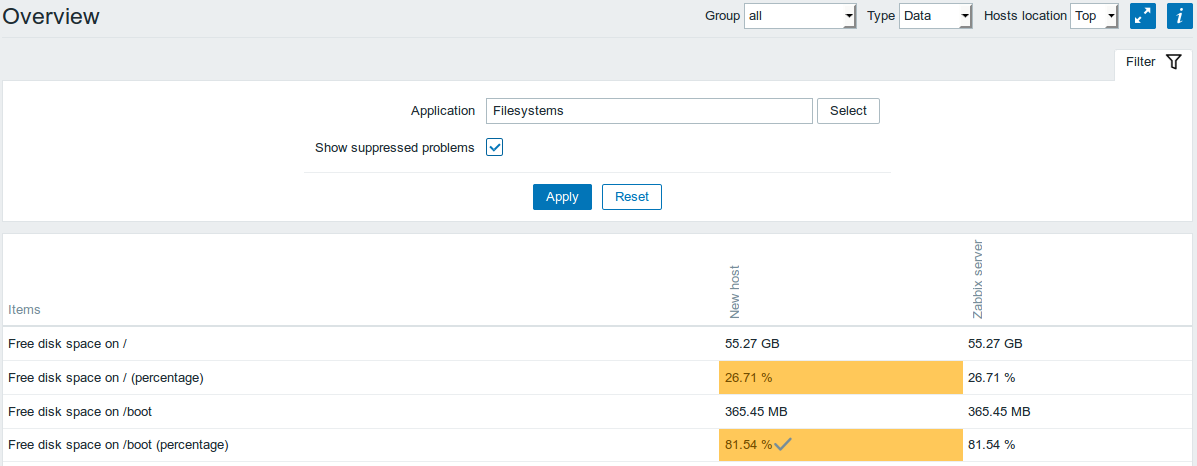Click Select next to Application field
1197x466 pixels.
pos(848,111)
